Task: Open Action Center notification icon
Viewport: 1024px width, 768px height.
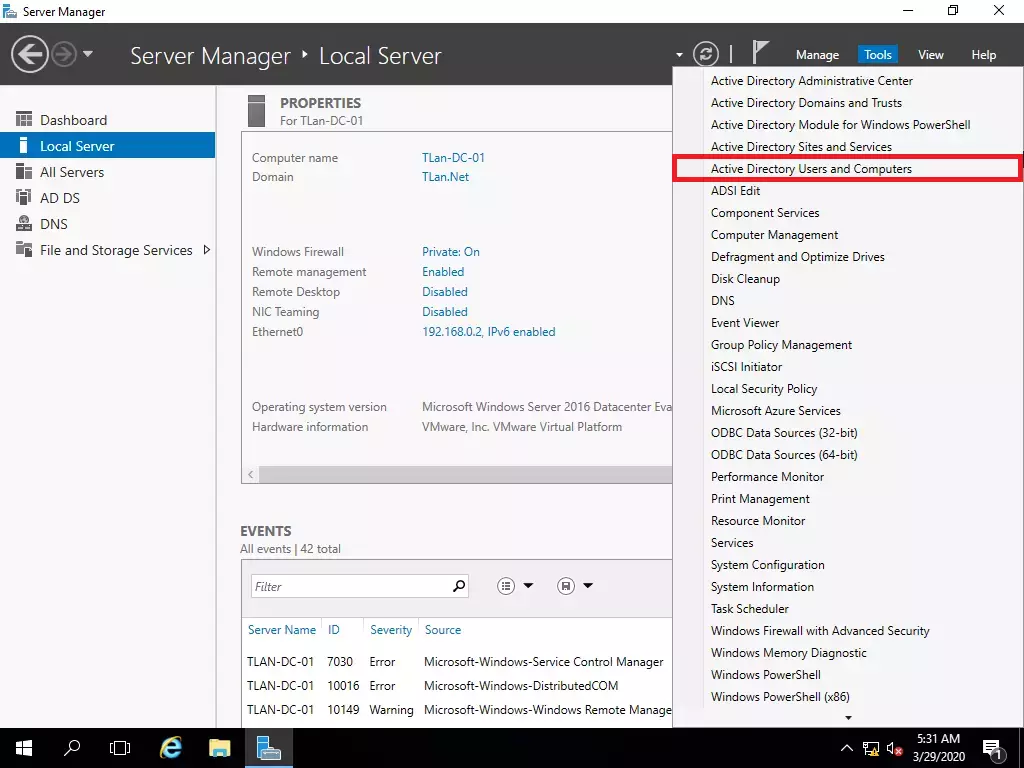Action: click(993, 750)
